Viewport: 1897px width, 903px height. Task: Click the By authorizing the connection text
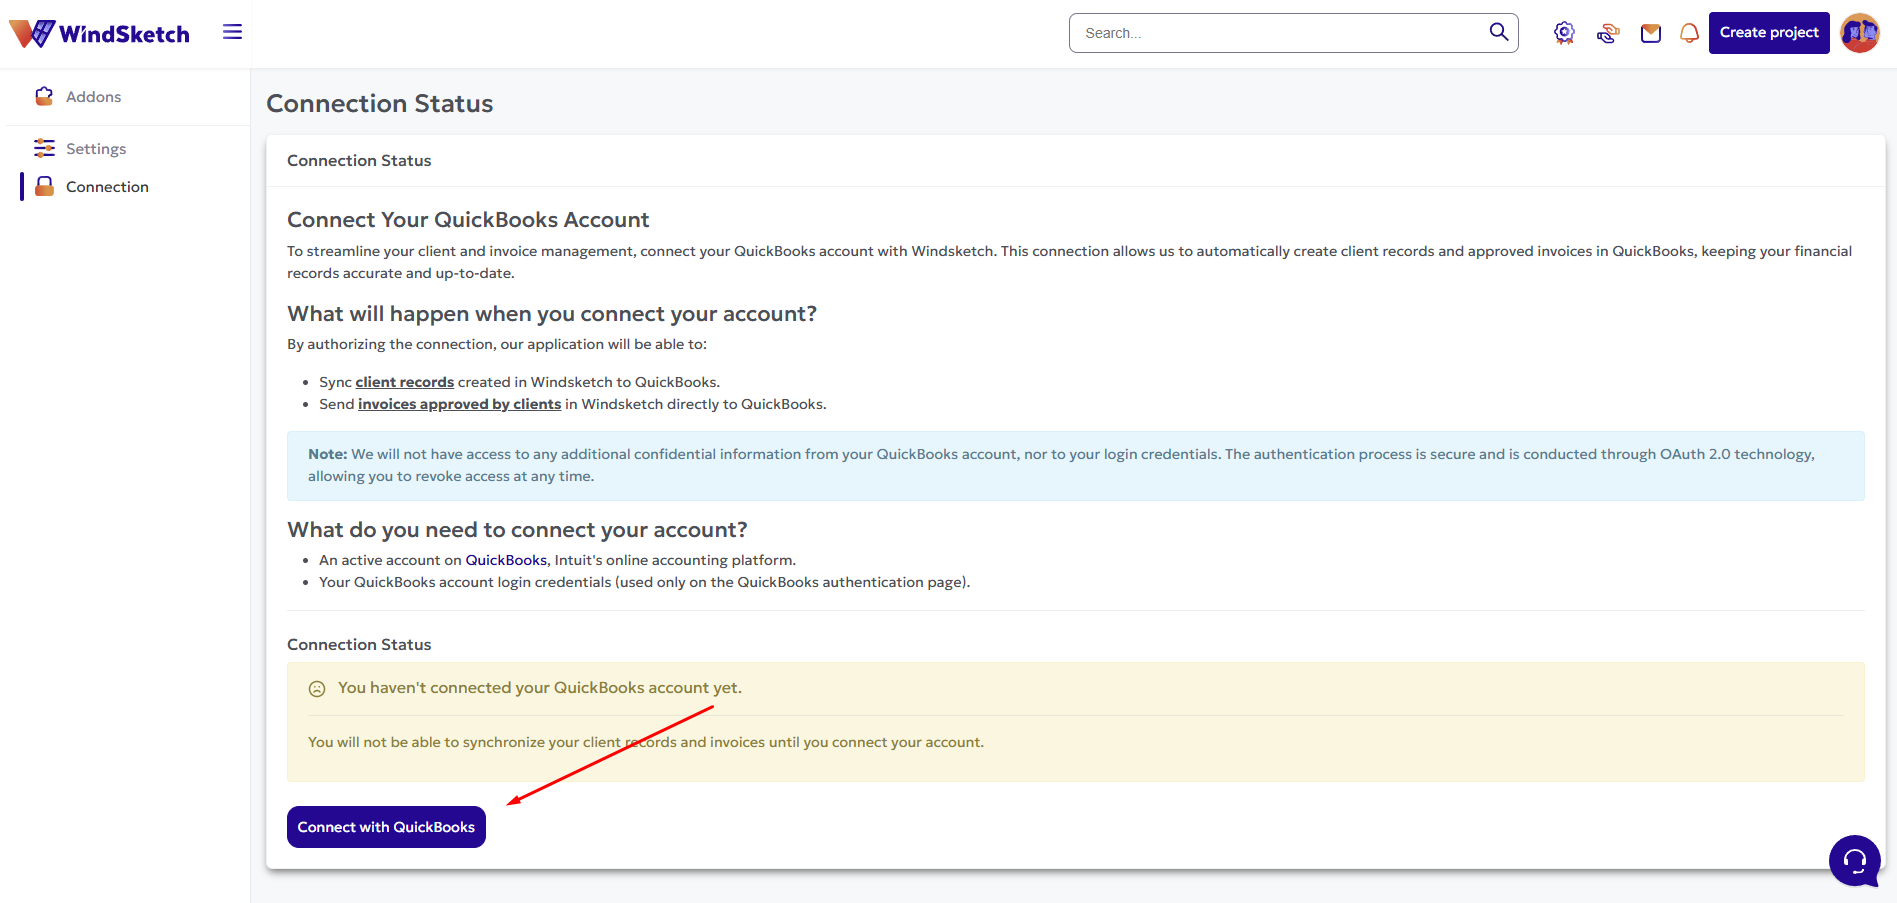(x=497, y=344)
